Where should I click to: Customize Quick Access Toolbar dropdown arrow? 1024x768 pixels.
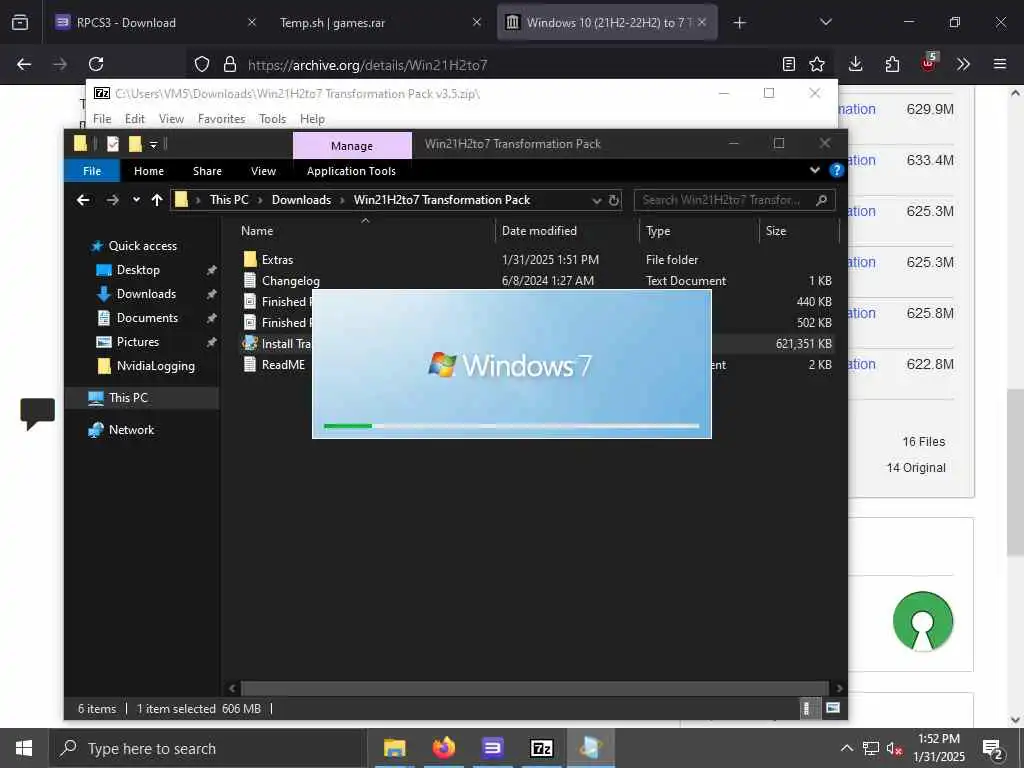click(153, 144)
